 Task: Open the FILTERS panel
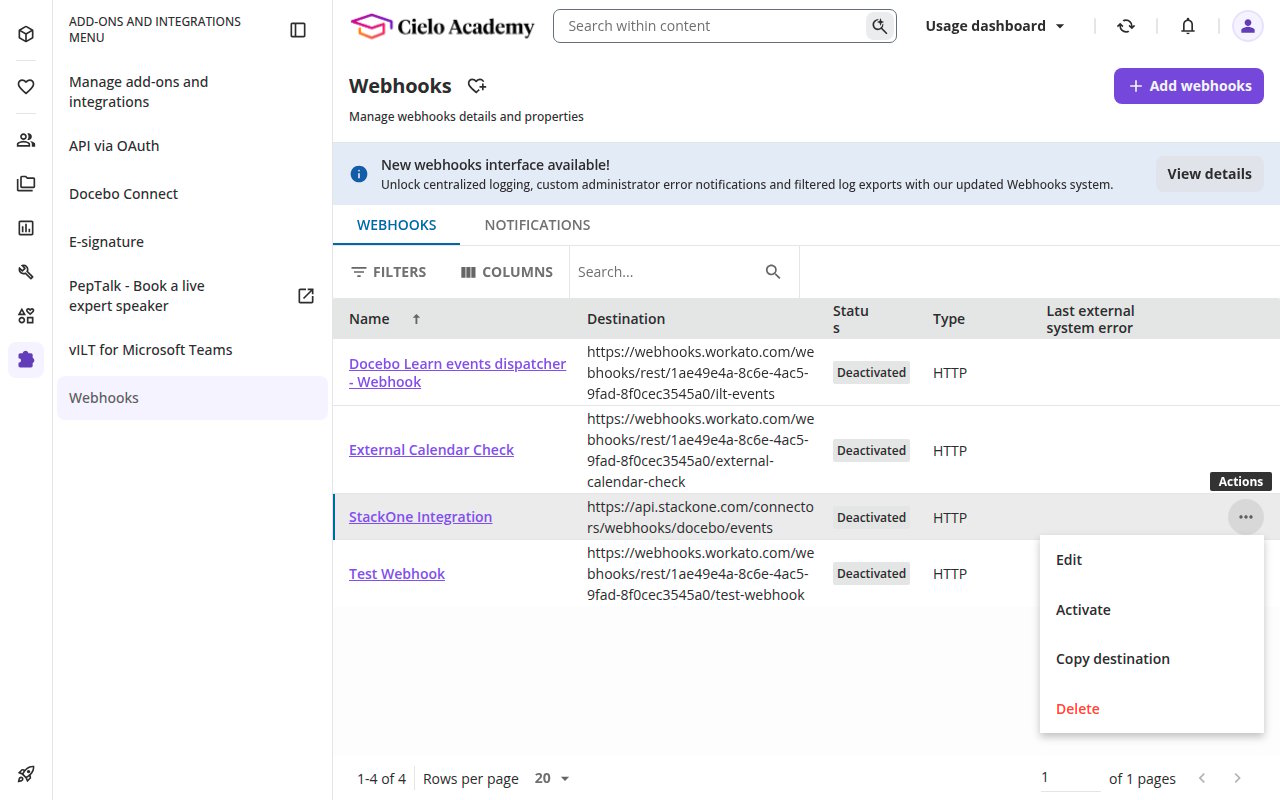[388, 272]
